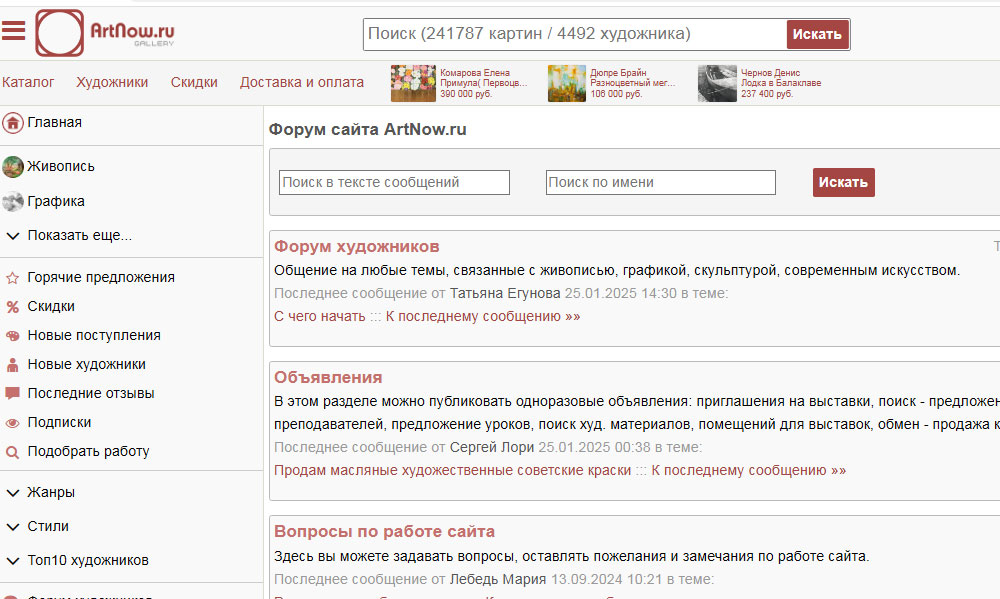The image size is (1000, 599).
Task: Click the star icon for Горячие предложения
Action: point(13,278)
